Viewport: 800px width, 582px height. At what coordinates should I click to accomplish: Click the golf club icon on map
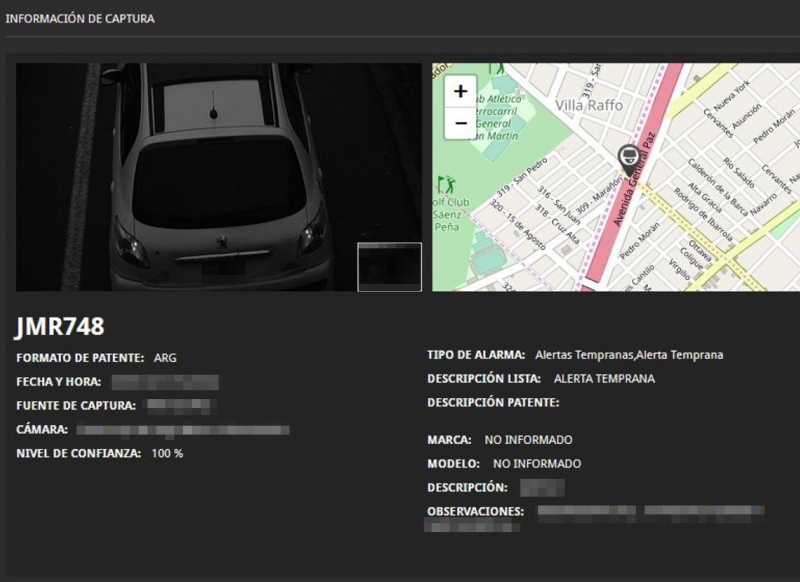point(446,185)
